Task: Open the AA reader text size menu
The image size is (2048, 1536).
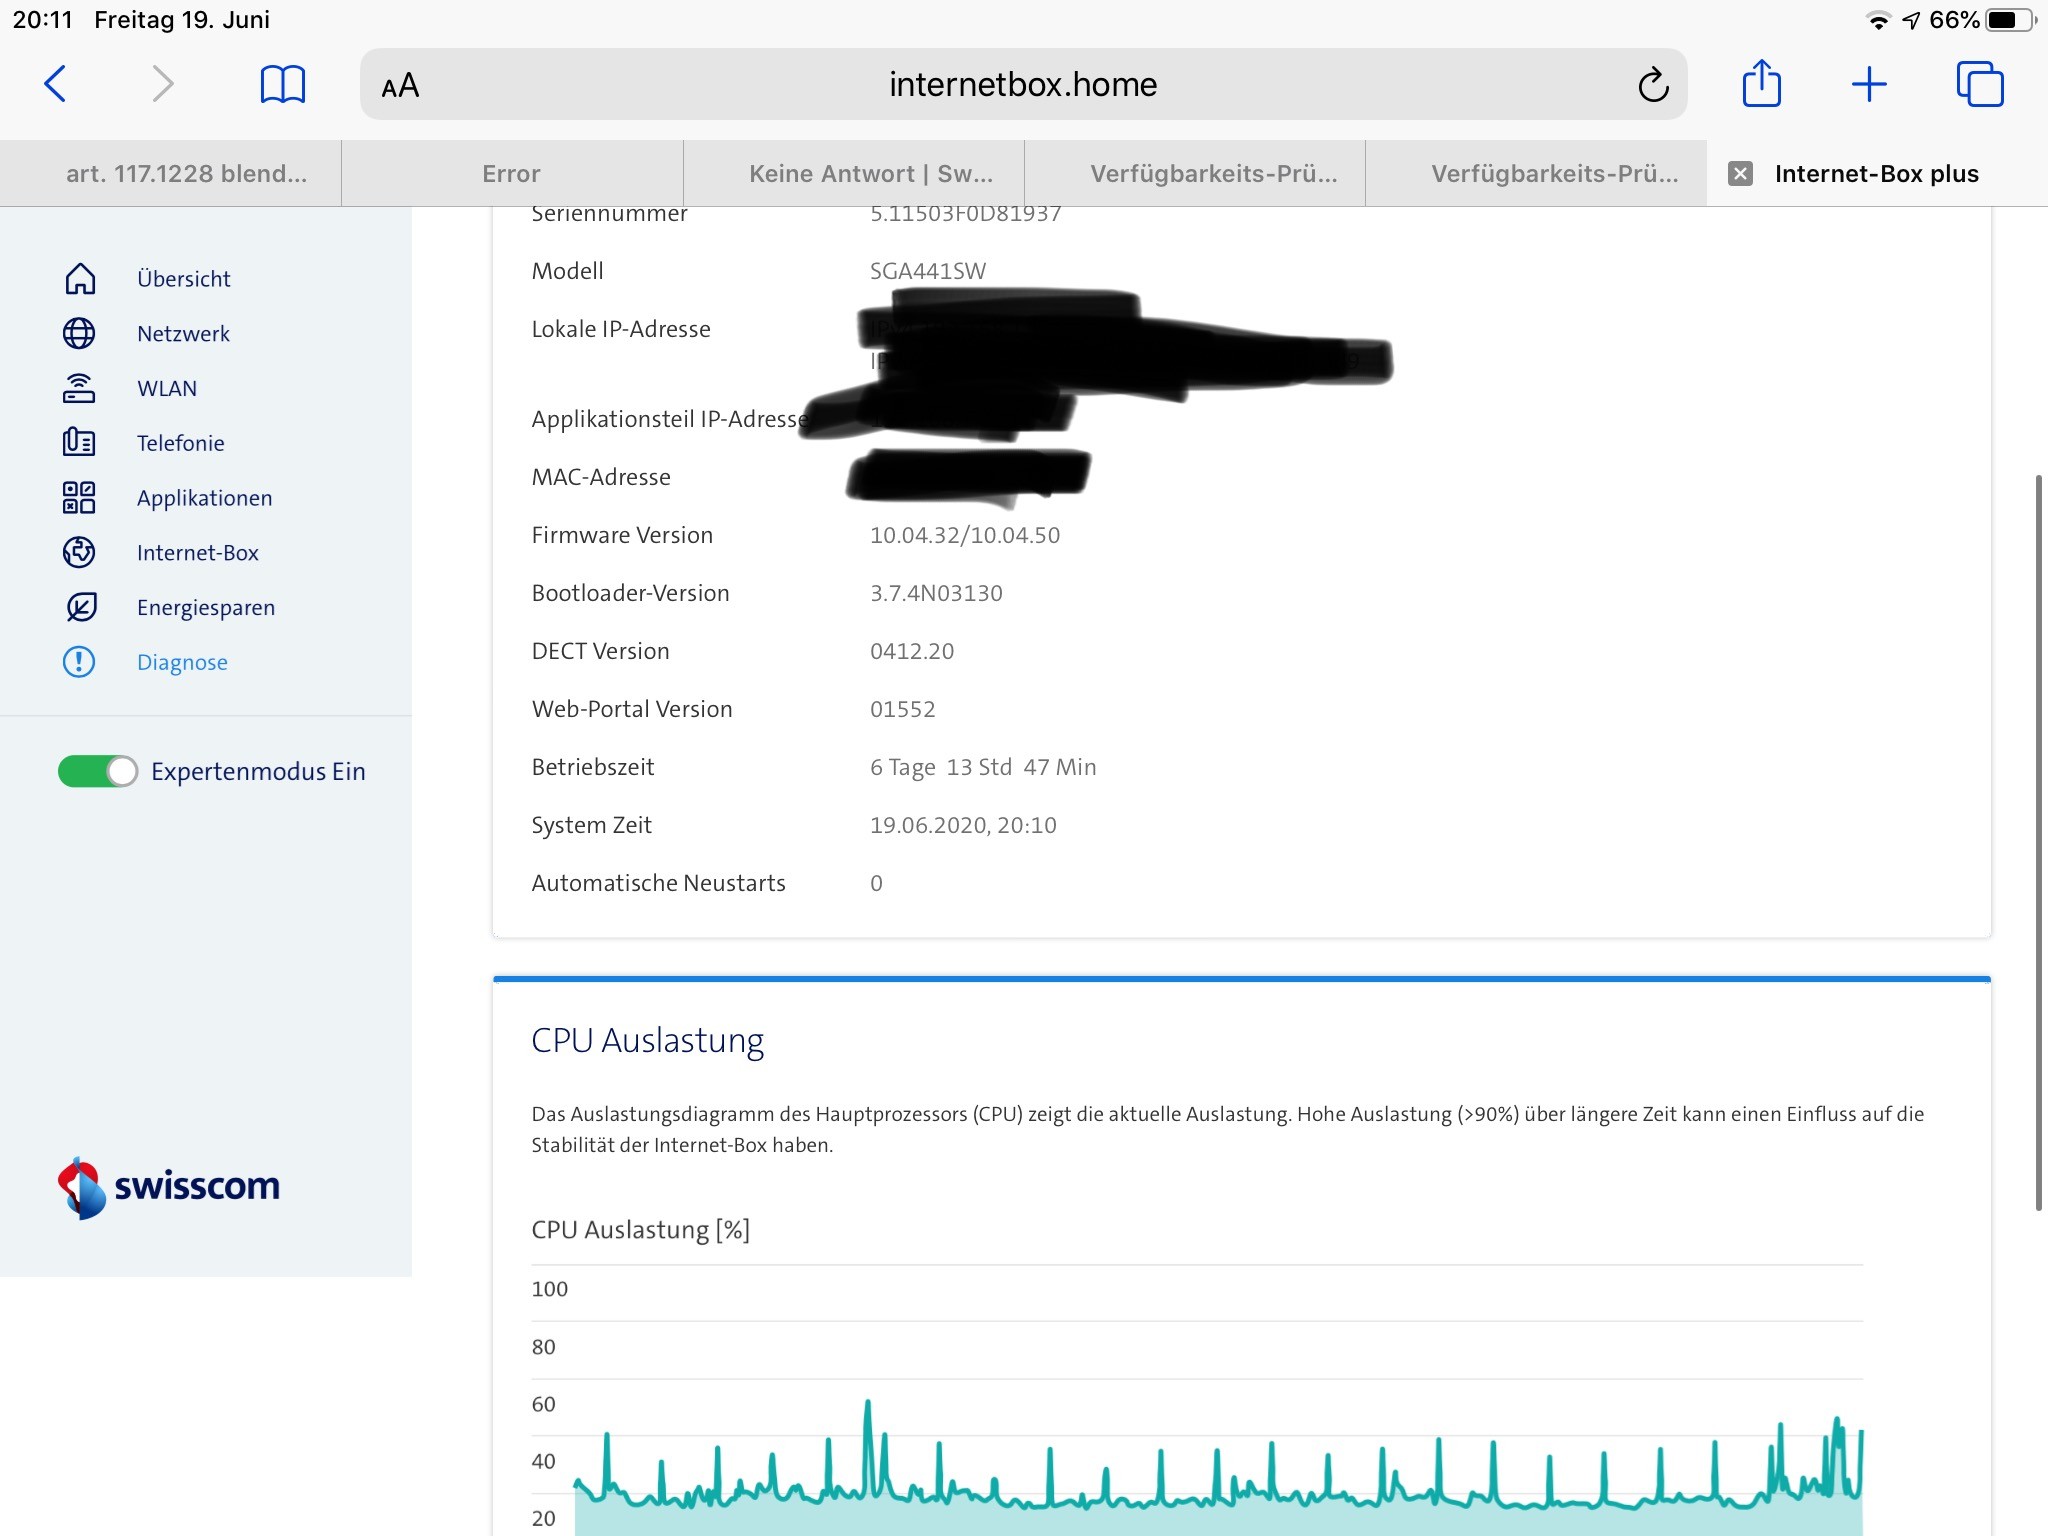Action: coord(400,86)
